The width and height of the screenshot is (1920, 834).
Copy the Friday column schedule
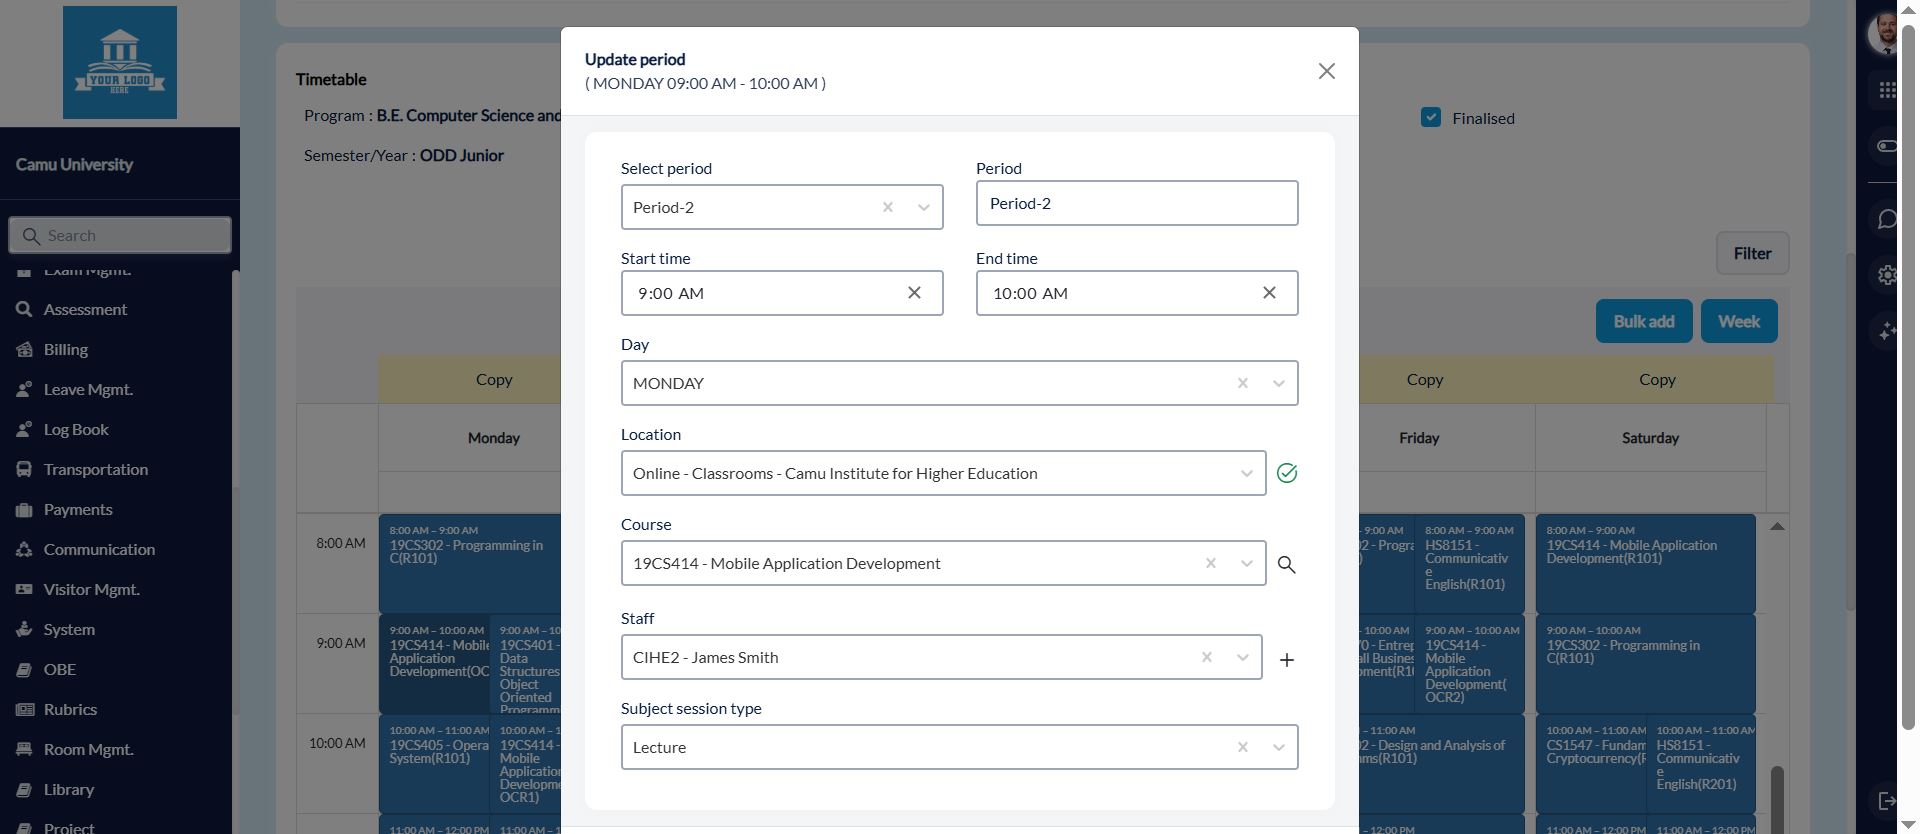coord(1425,379)
